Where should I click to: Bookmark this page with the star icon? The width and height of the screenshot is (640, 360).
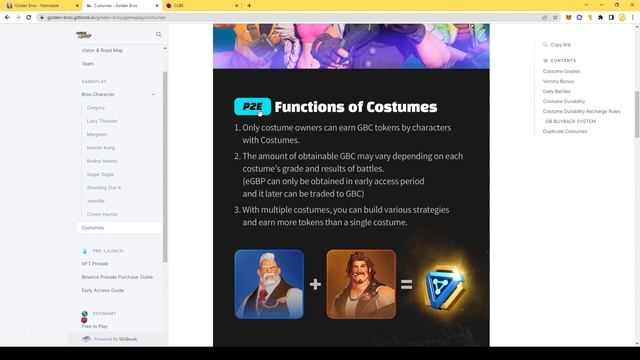556,18
